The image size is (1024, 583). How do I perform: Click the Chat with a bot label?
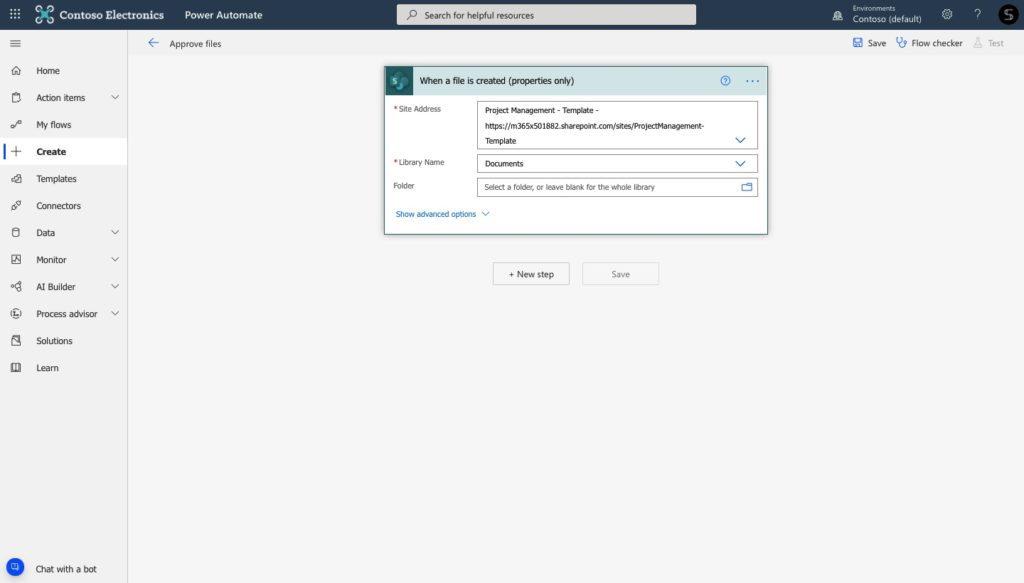[66, 569]
